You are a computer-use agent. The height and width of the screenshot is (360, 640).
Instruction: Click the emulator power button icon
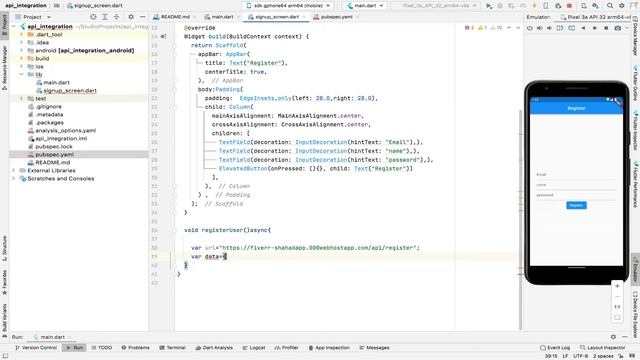click(x=529, y=28)
